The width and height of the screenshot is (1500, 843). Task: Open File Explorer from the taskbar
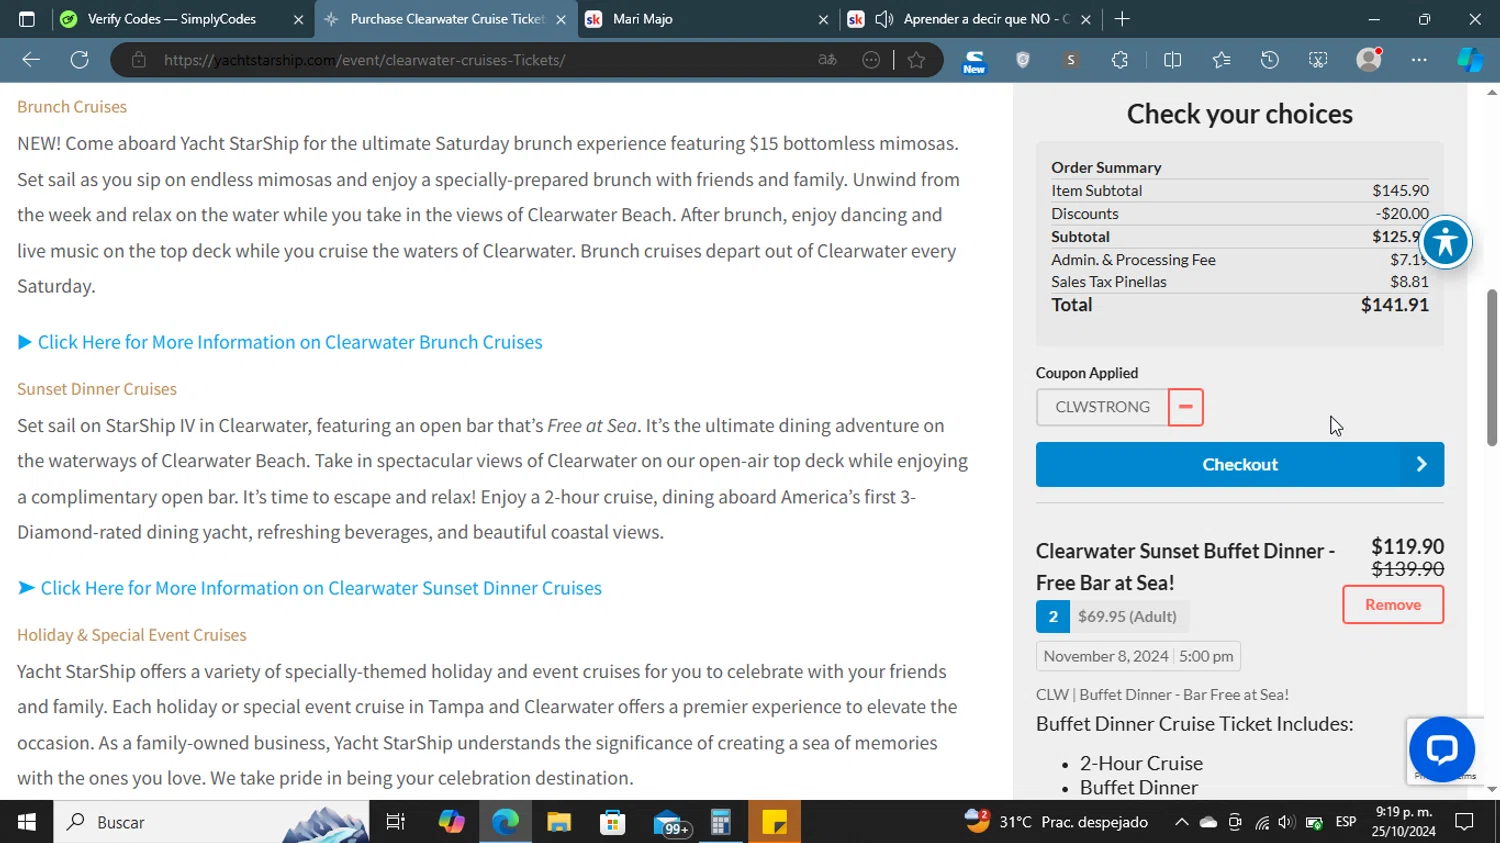(559, 822)
